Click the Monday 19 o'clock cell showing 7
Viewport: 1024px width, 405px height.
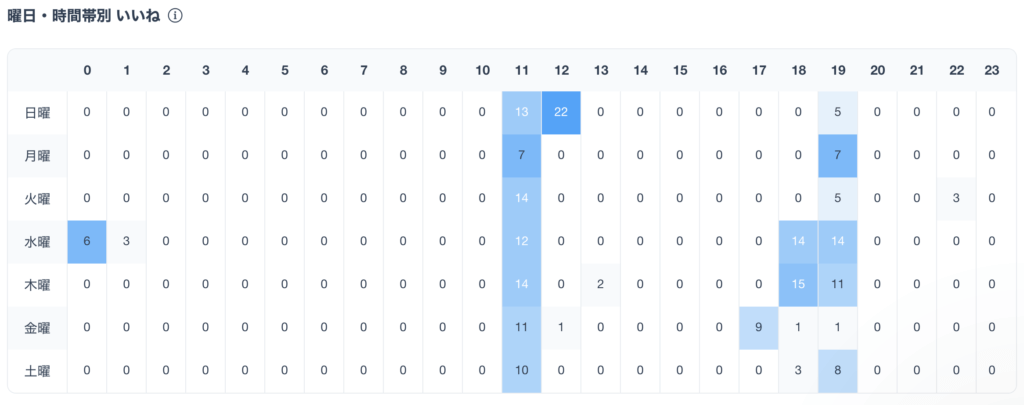pos(837,155)
